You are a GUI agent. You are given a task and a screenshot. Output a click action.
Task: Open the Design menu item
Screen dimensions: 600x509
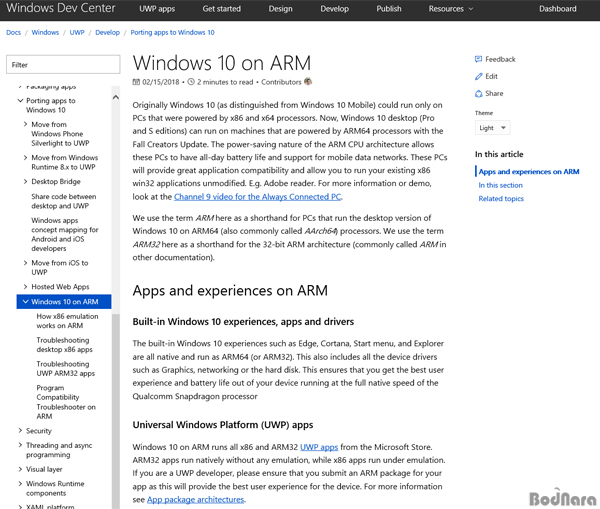(280, 9)
